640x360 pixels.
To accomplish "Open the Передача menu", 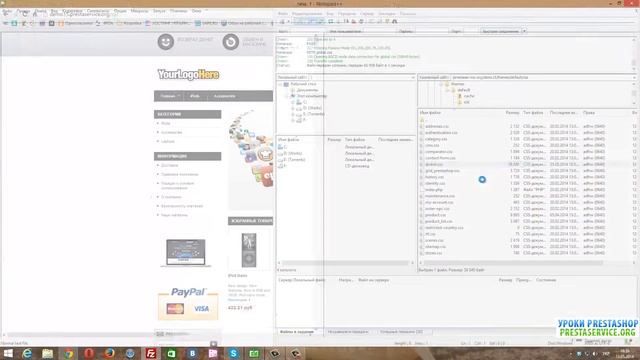I will (x=347, y=13).
